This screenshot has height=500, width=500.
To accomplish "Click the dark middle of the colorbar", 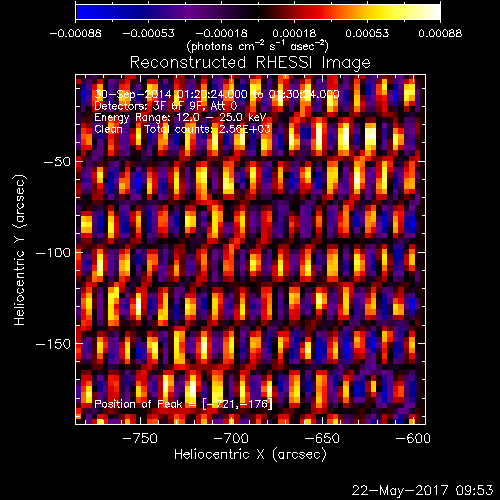I will pyautogui.click(x=258, y=12).
